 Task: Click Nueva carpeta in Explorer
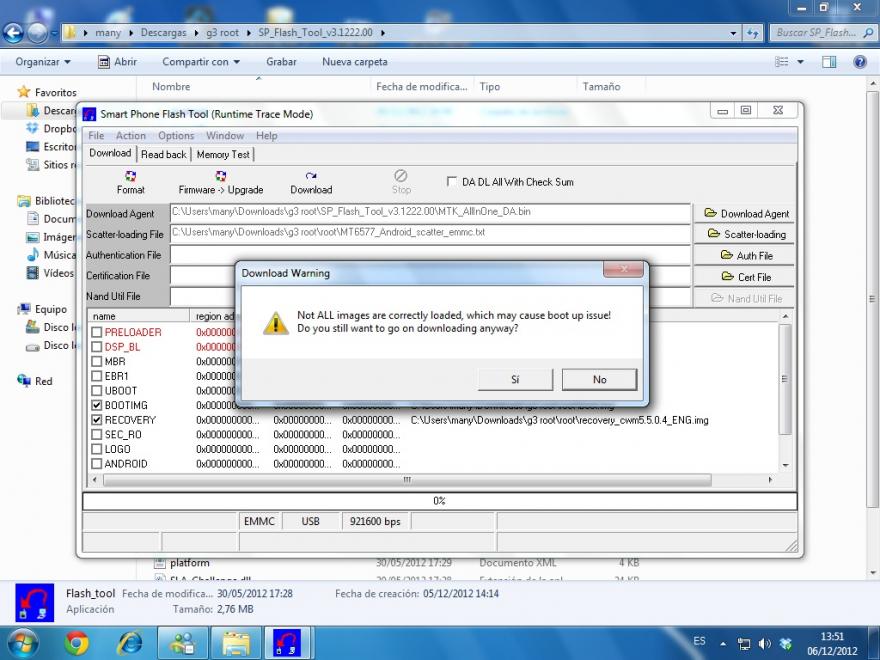355,62
